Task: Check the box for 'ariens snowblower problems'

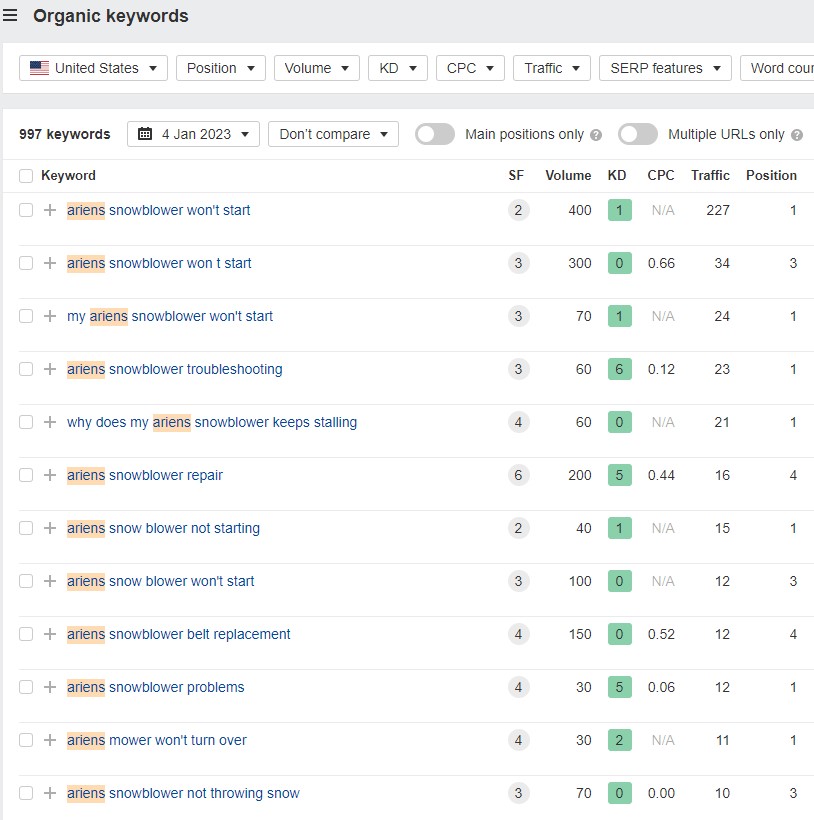Action: click(26, 687)
